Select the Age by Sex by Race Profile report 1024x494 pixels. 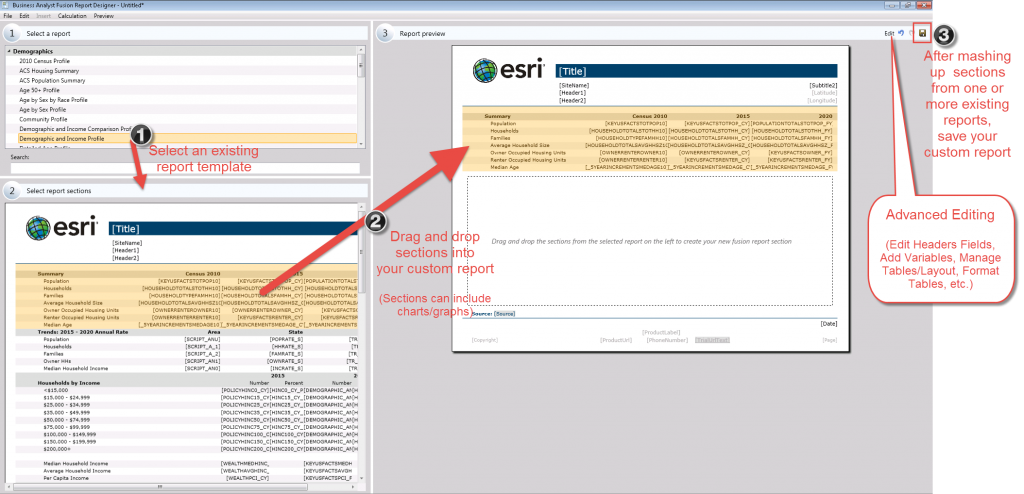tap(182, 100)
